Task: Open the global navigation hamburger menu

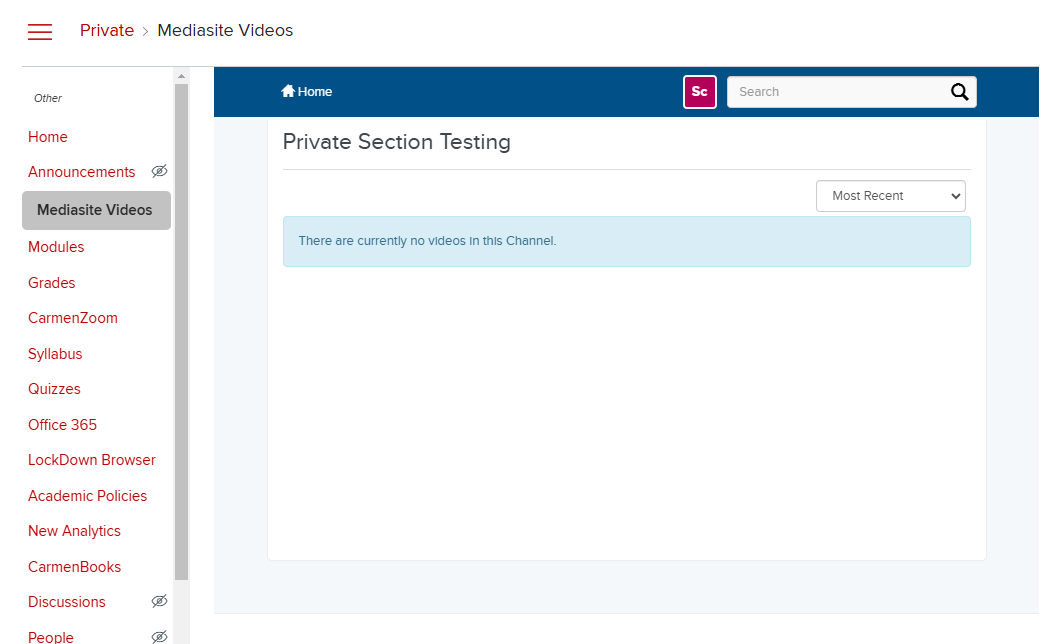Action: click(x=39, y=31)
